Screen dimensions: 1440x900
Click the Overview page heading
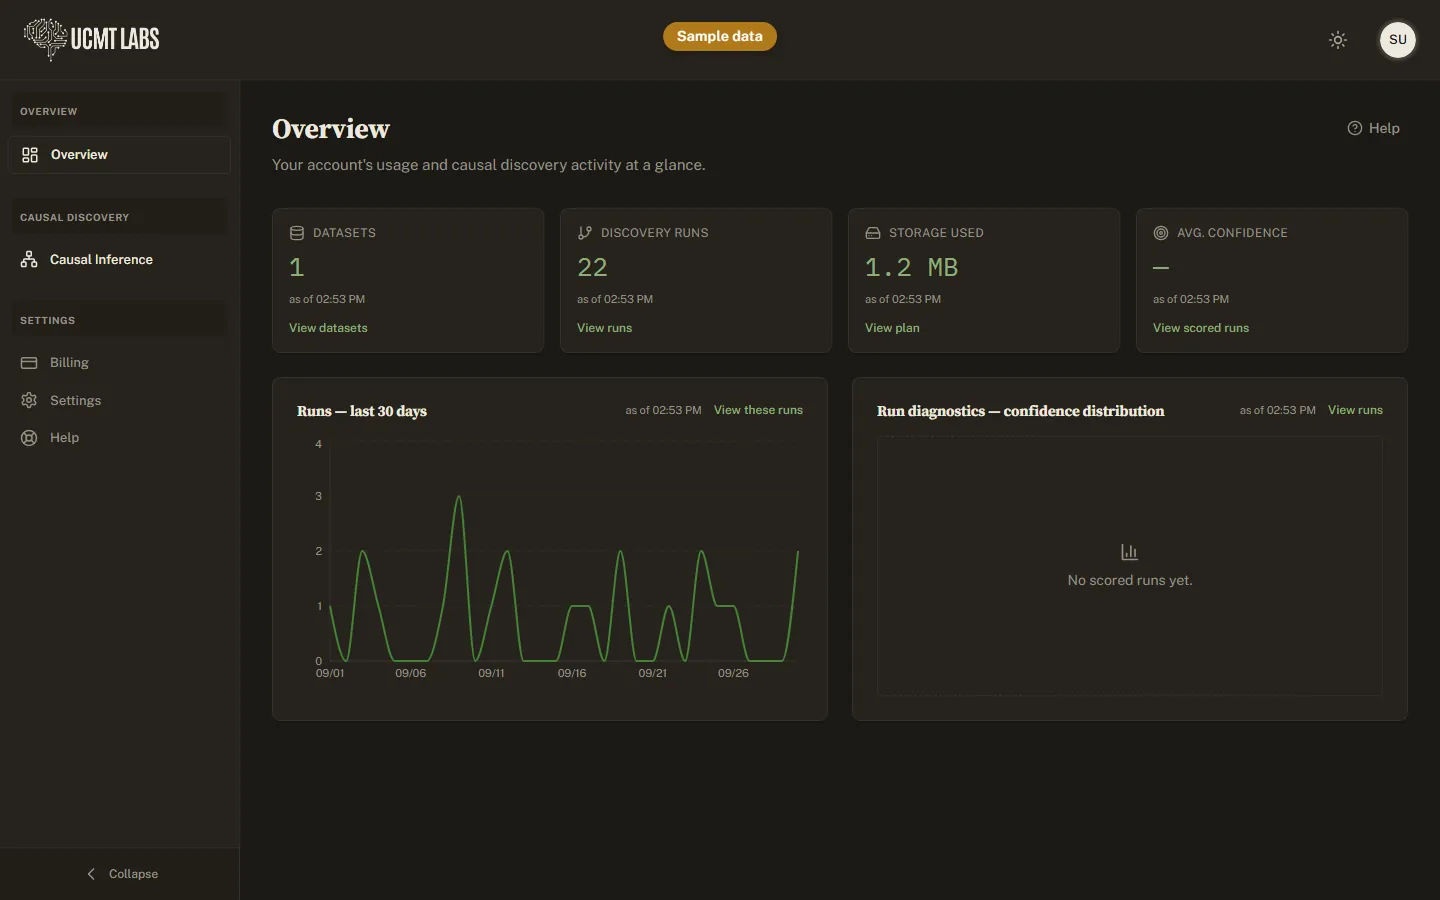pyautogui.click(x=331, y=129)
